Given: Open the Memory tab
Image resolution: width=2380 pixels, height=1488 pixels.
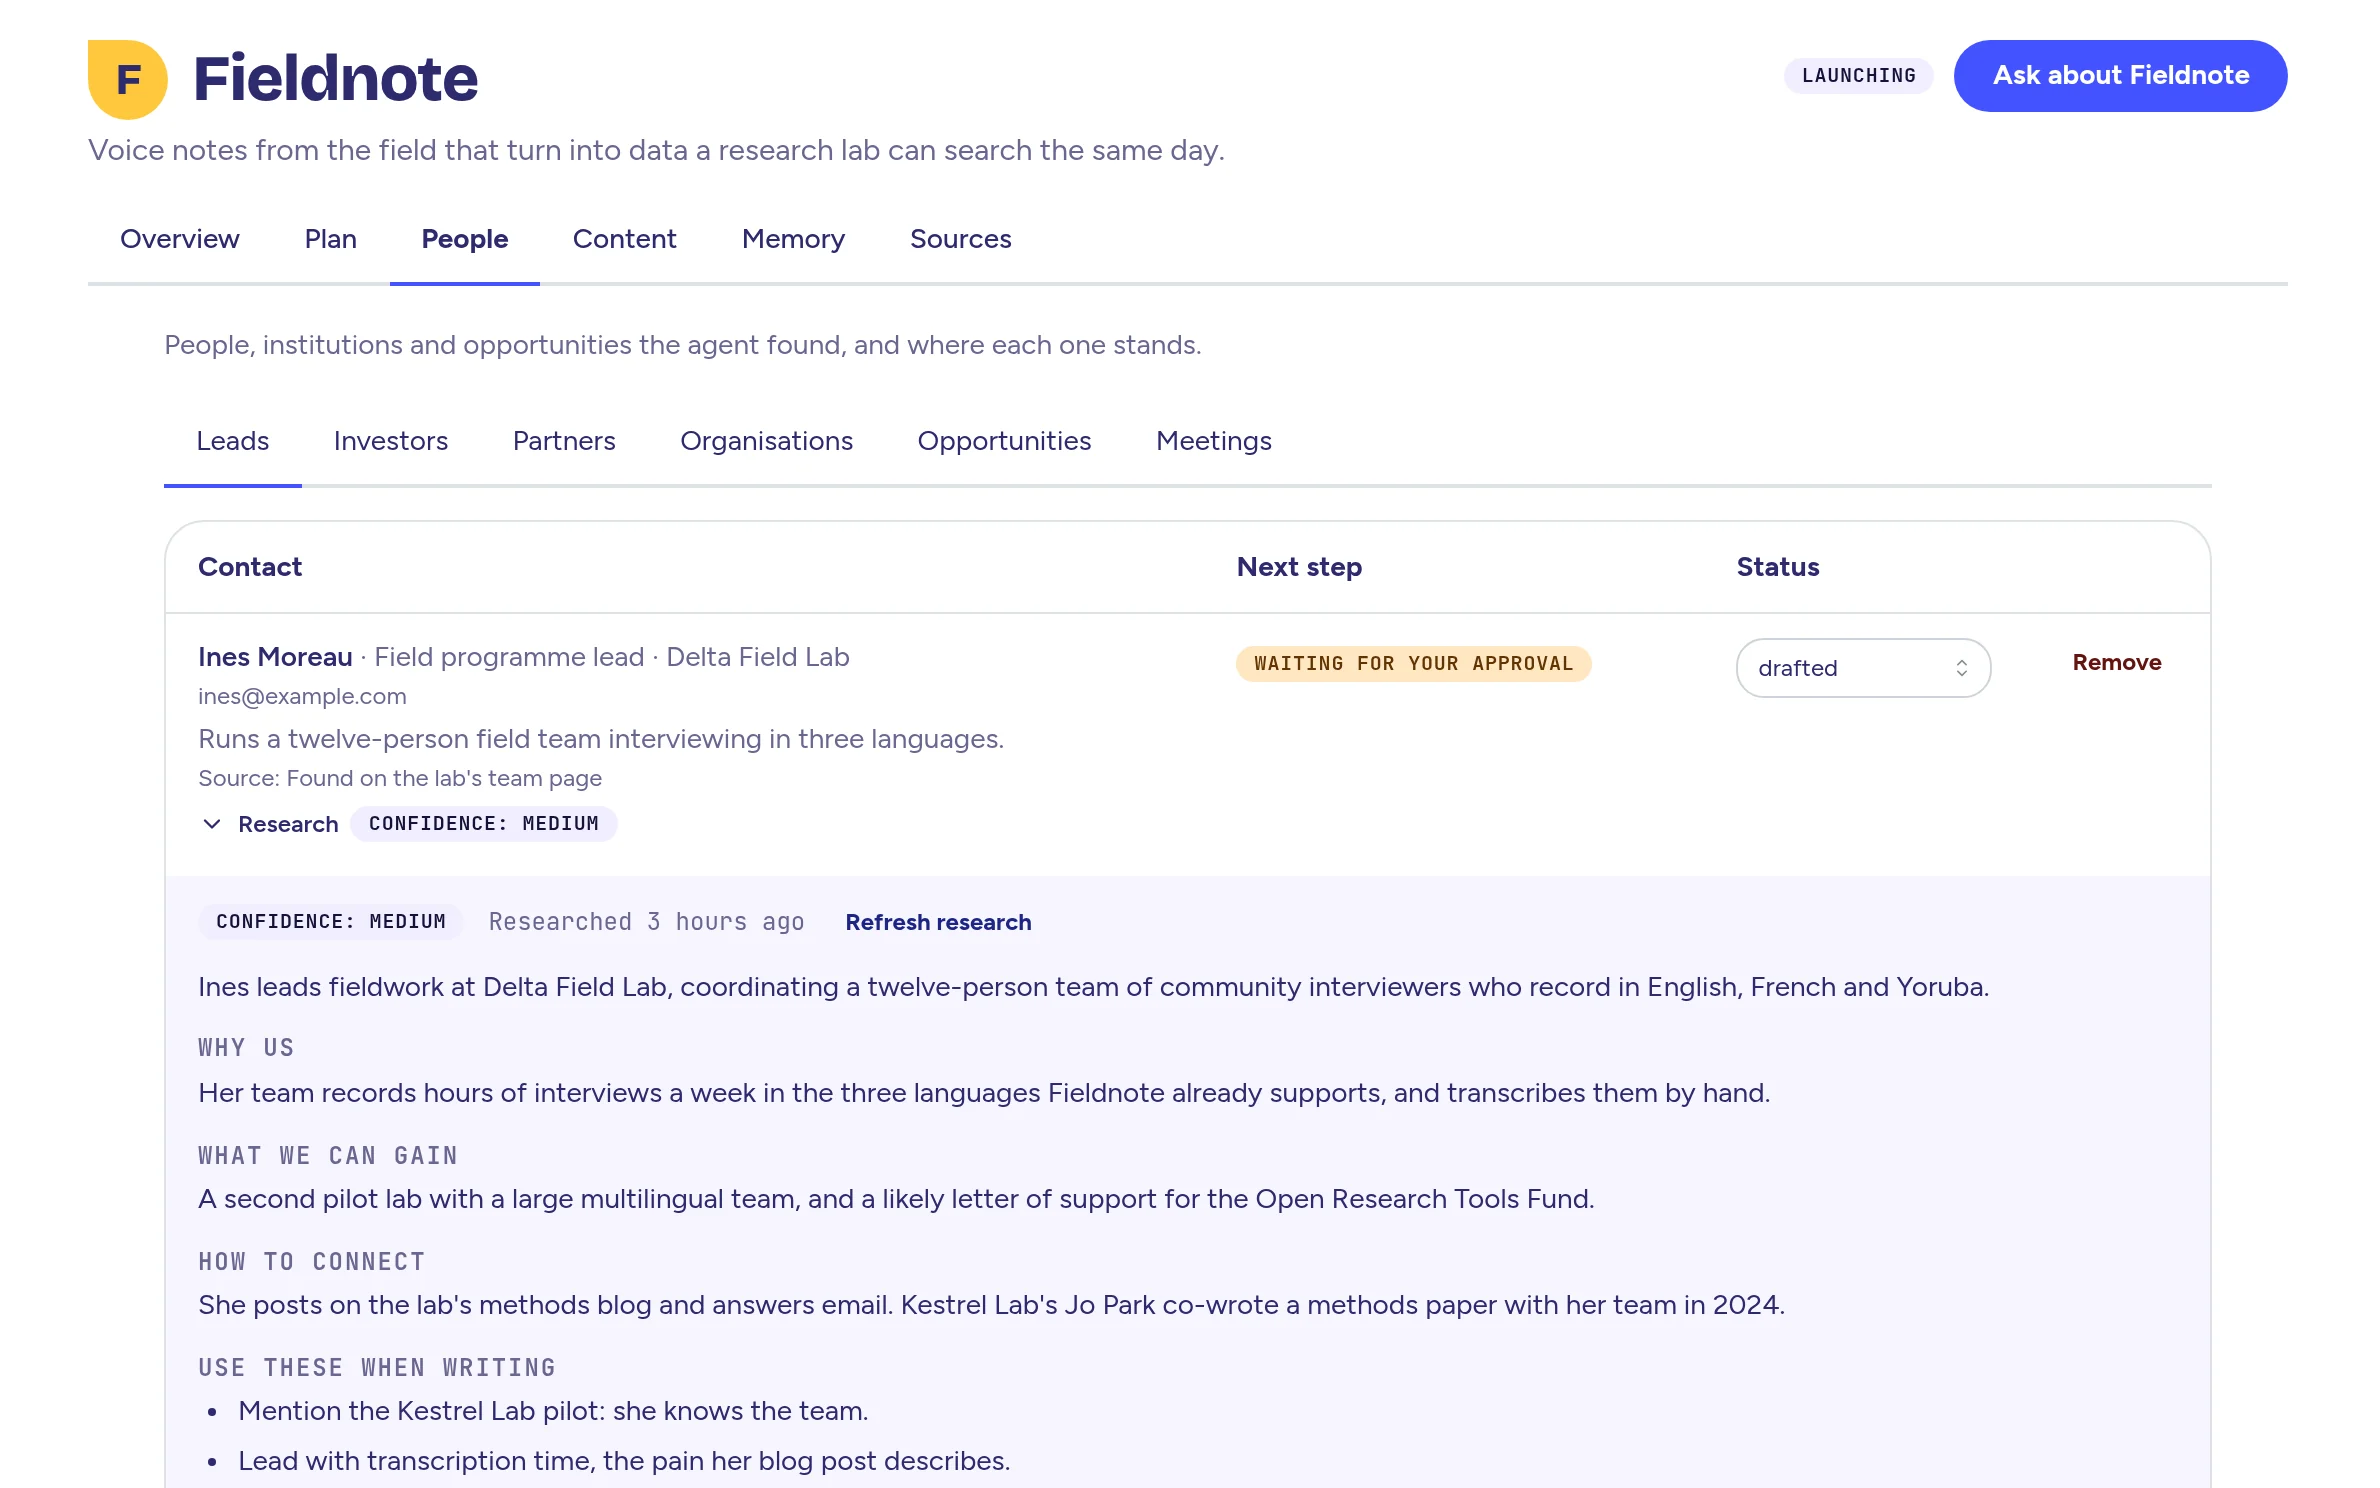Looking at the screenshot, I should 794,239.
